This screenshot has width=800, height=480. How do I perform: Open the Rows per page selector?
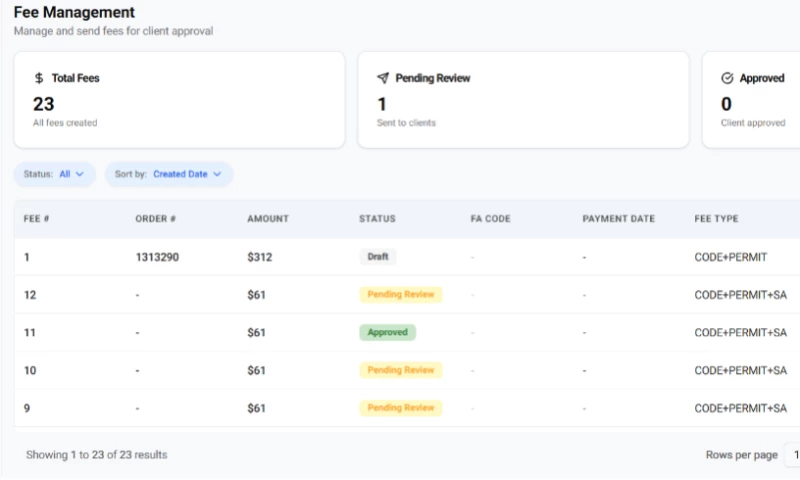791,455
